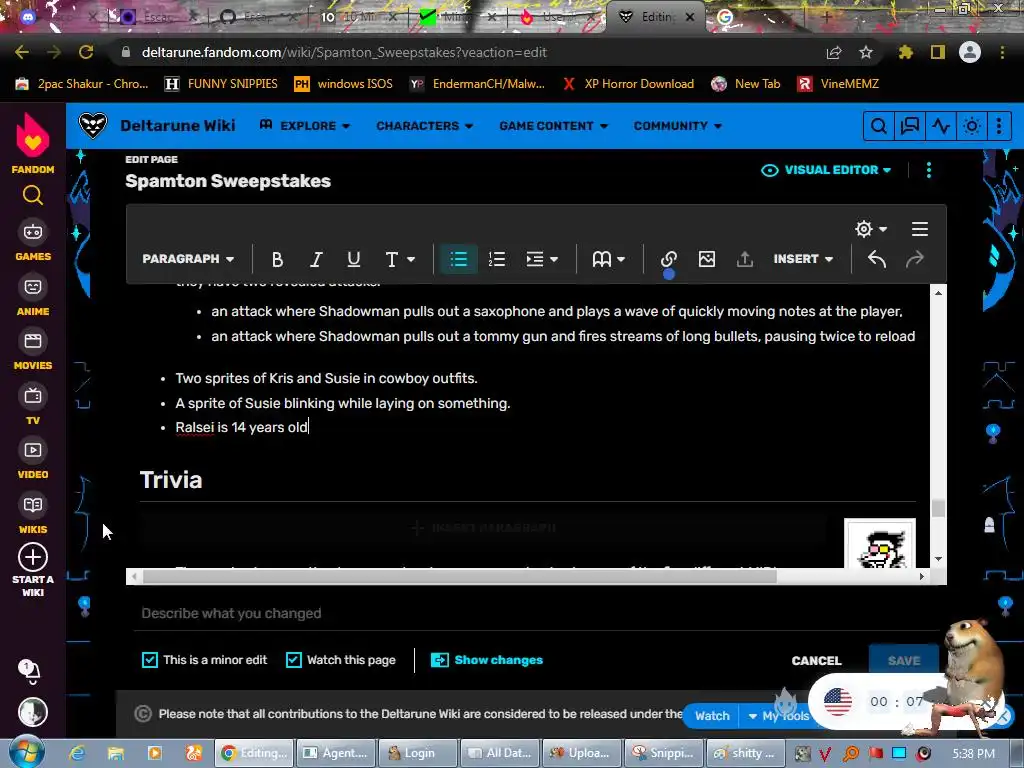Image resolution: width=1024 pixels, height=768 pixels.
Task: Open GAMES in Fandom sidebar
Action: pyautogui.click(x=33, y=242)
